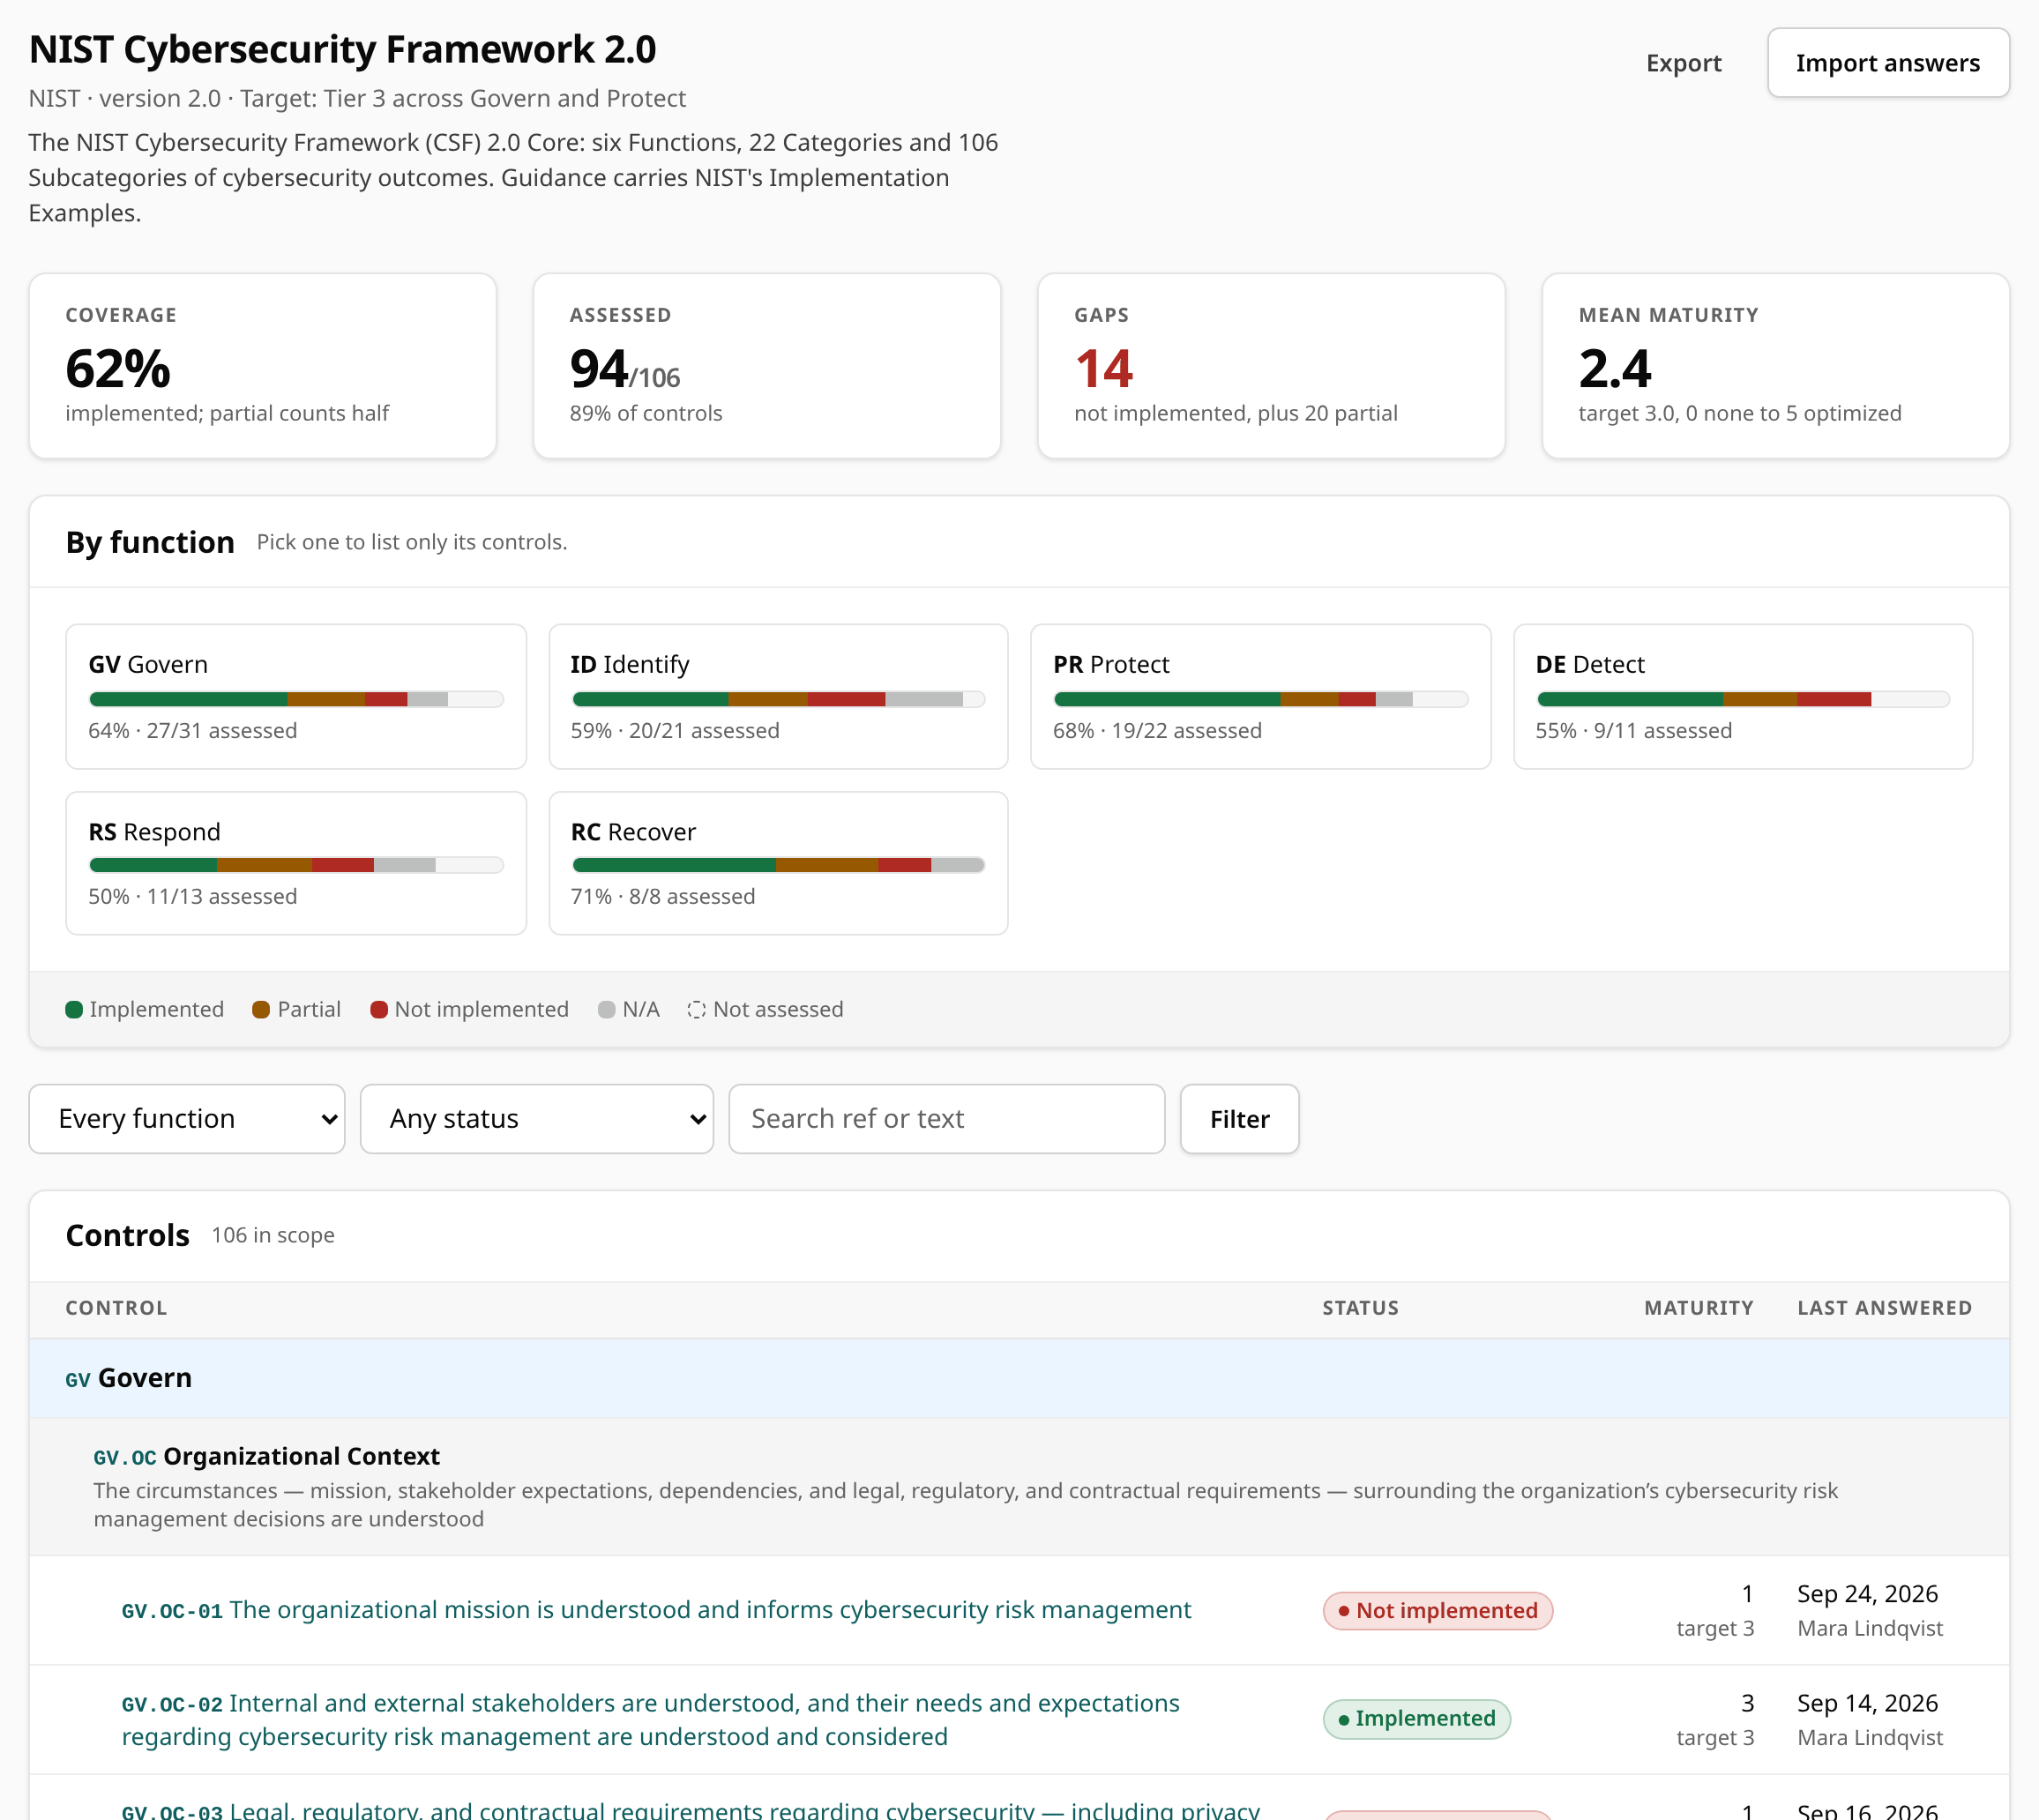Click the Gaps 14 summary card
The height and width of the screenshot is (1820, 2039).
click(x=1271, y=366)
